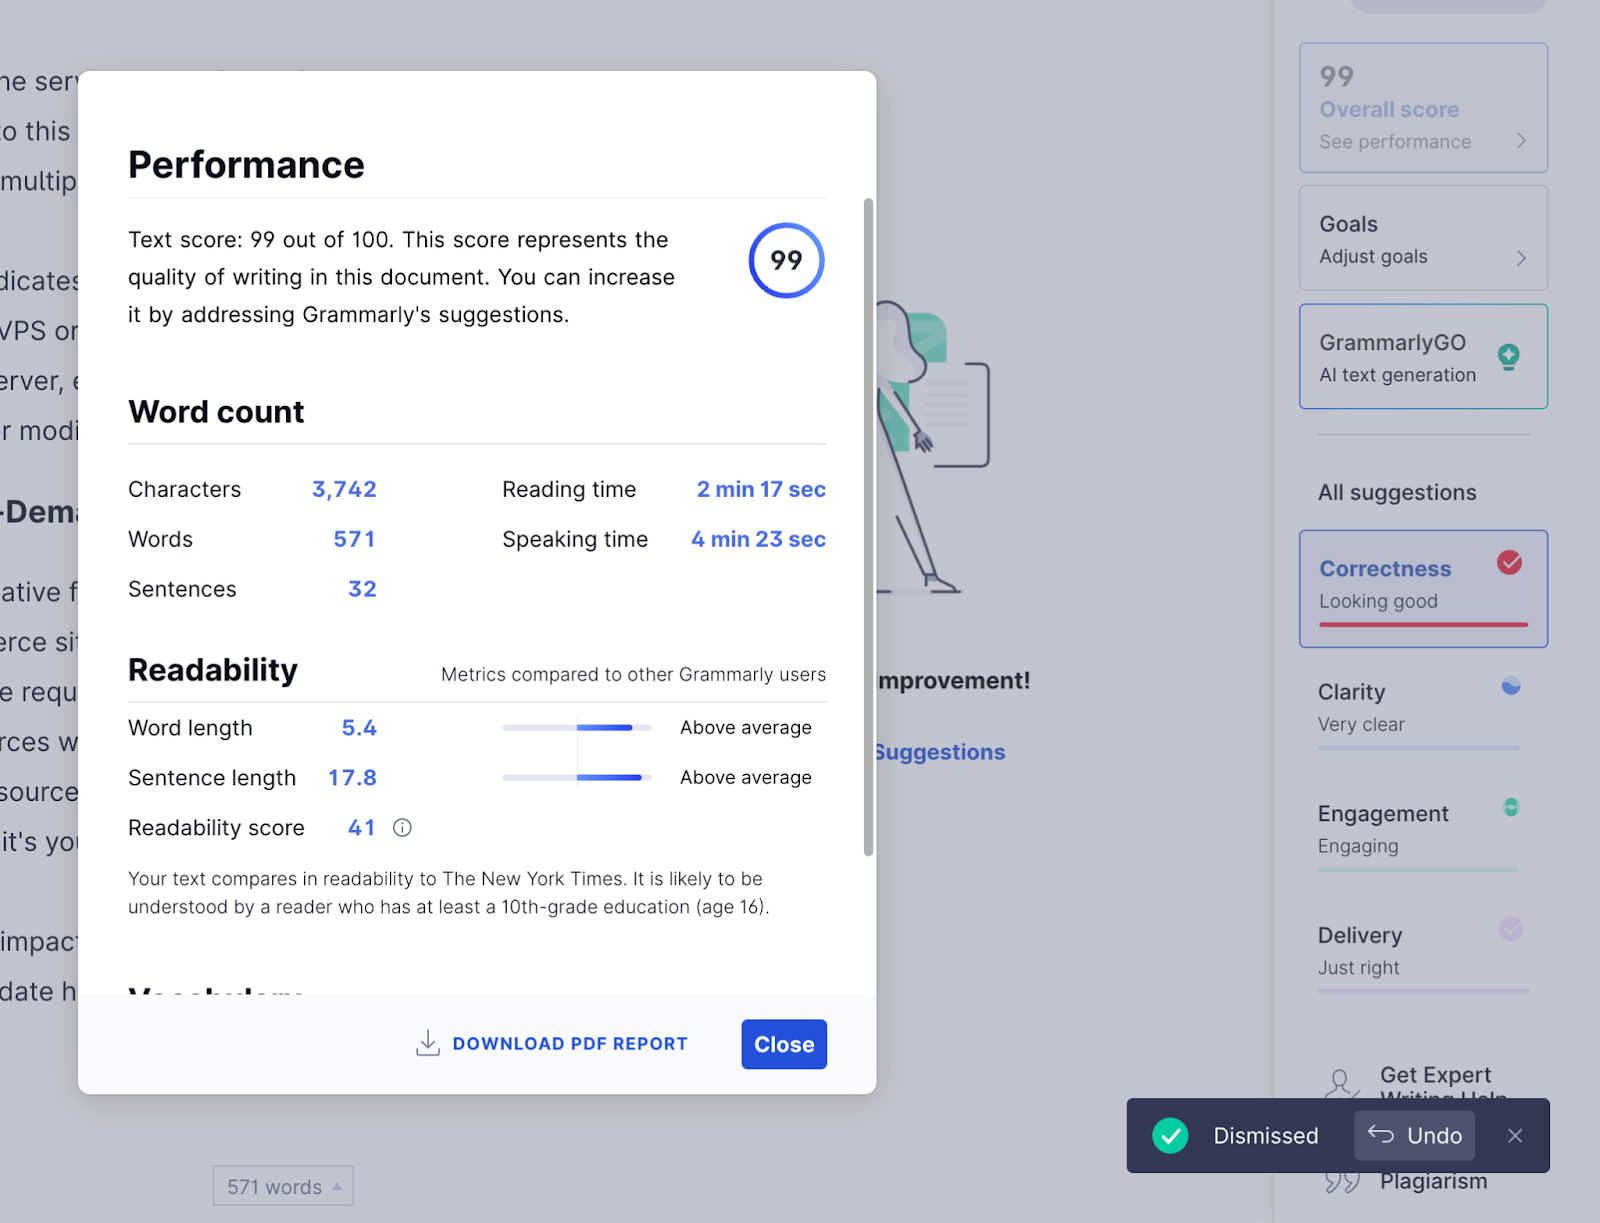Viewport: 1600px width, 1223px height.
Task: Click the download arrow icon
Action: (428, 1043)
